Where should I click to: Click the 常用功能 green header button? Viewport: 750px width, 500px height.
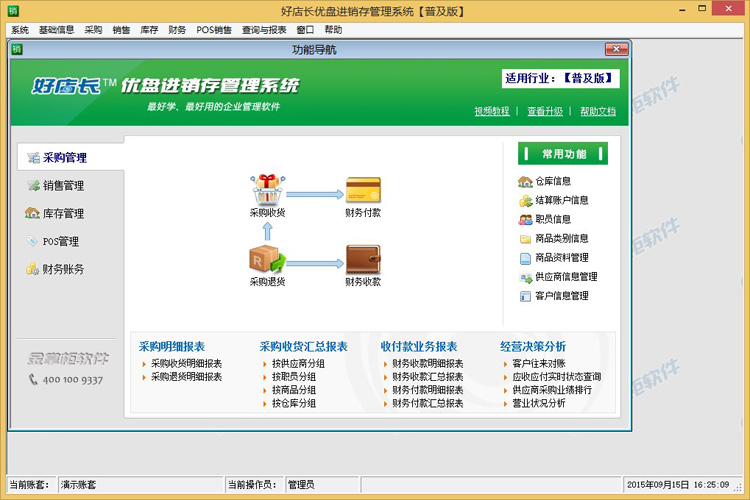(563, 154)
